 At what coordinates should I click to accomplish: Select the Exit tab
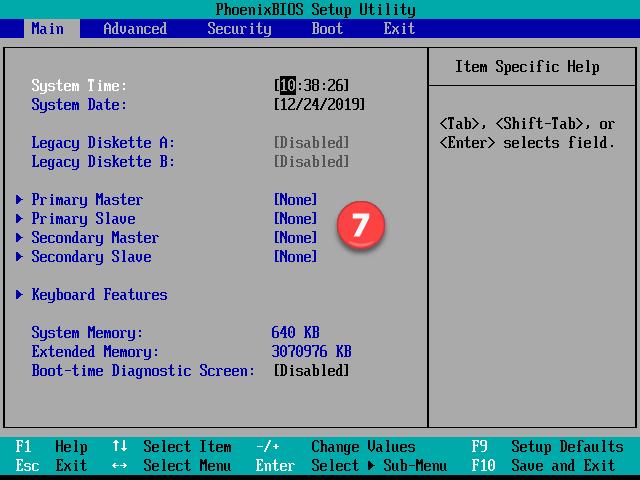point(399,29)
